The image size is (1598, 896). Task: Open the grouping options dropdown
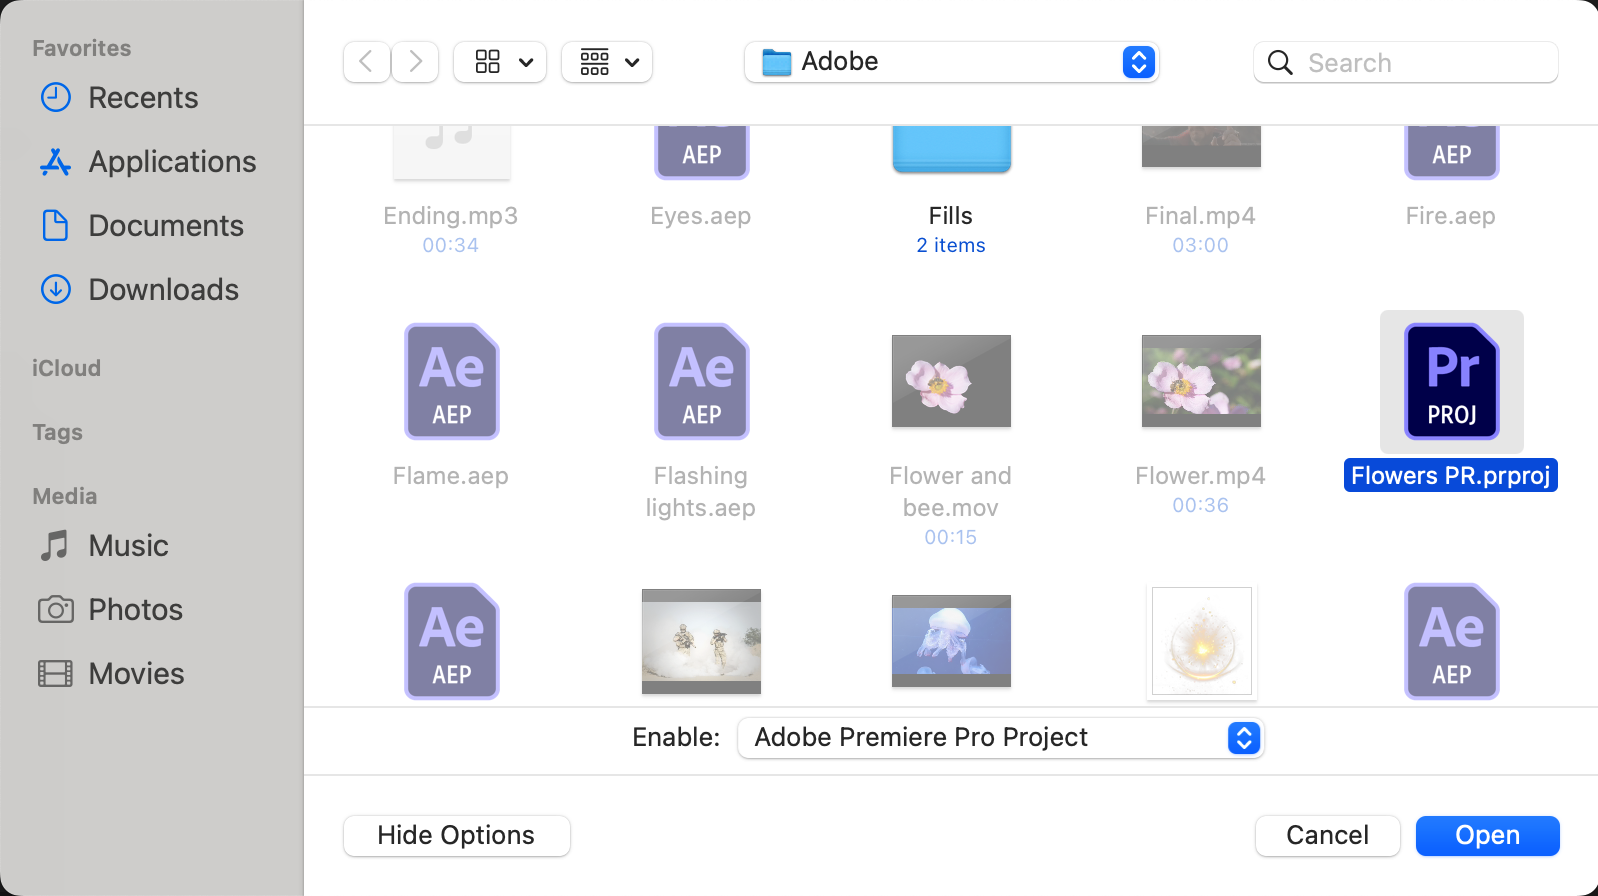(x=607, y=62)
